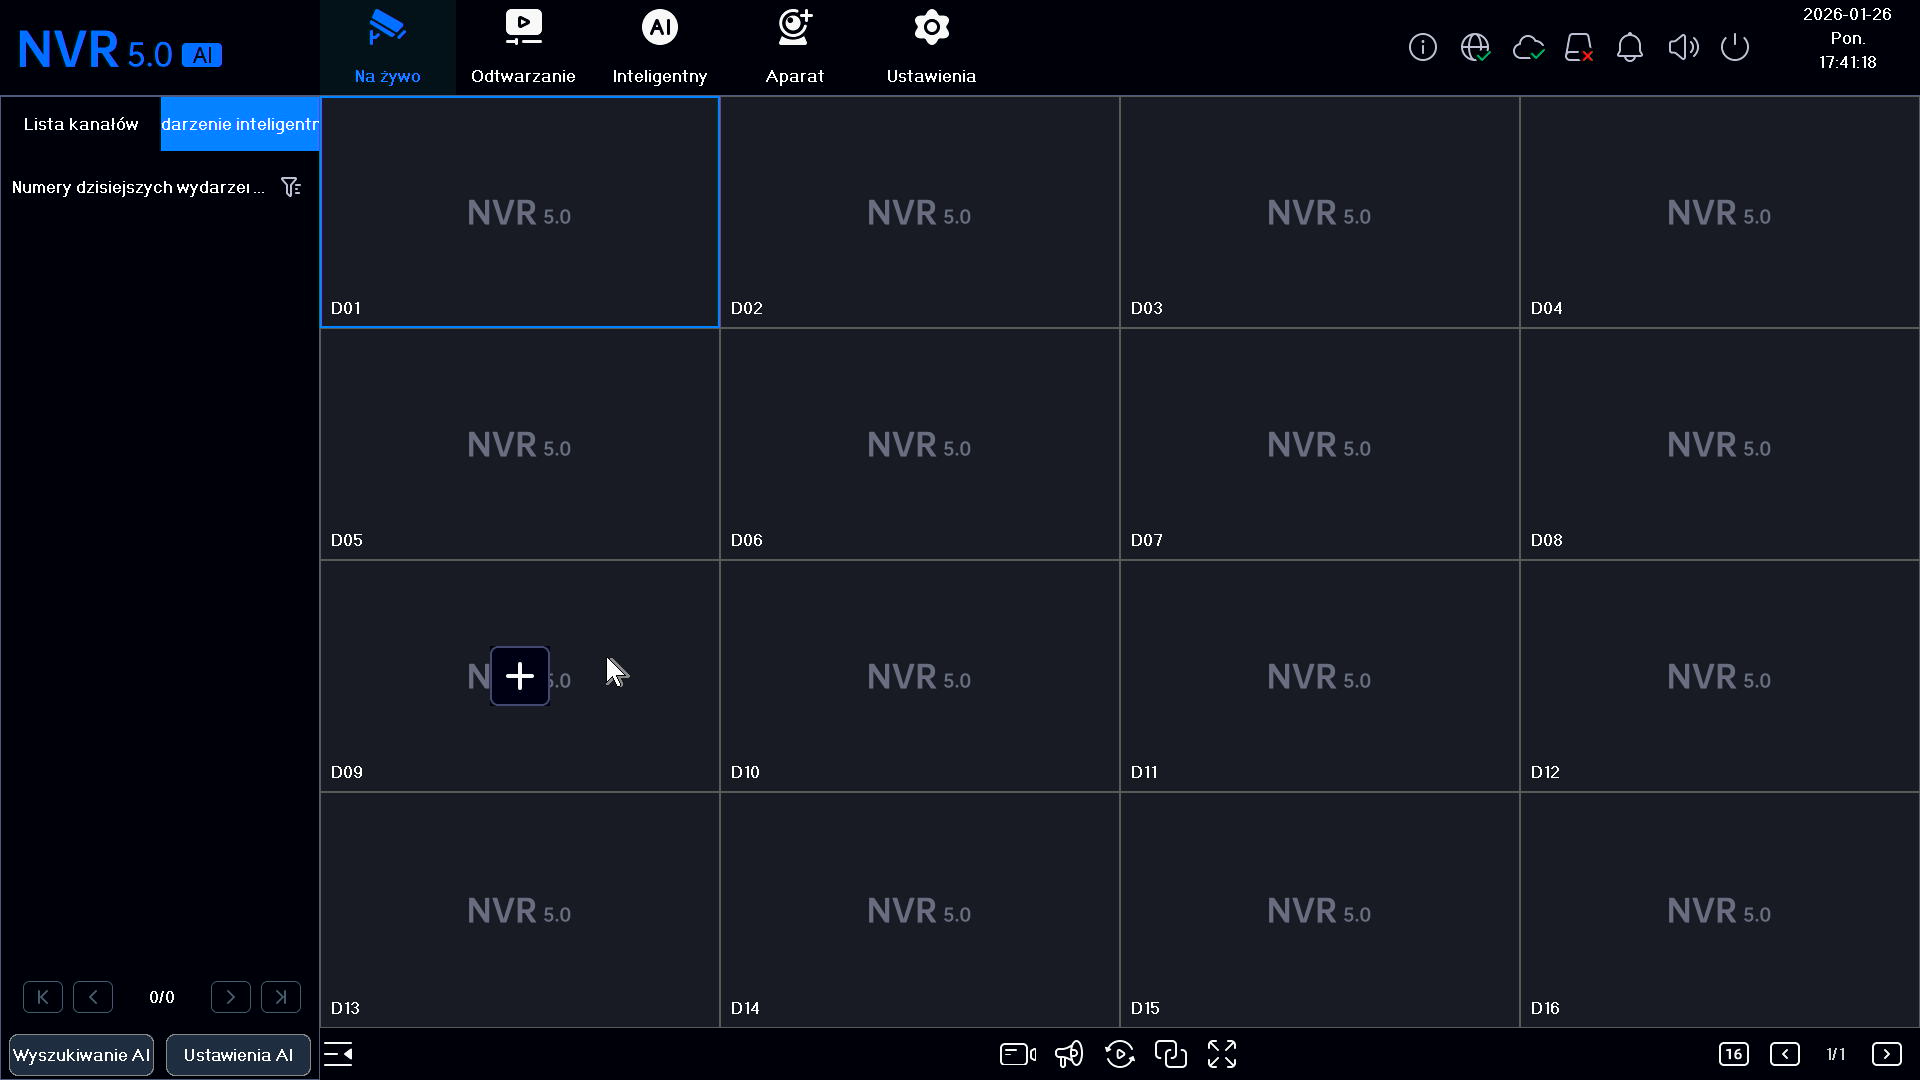Viewport: 1920px width, 1080px height.
Task: Go to next channel page
Action: 1887,1054
